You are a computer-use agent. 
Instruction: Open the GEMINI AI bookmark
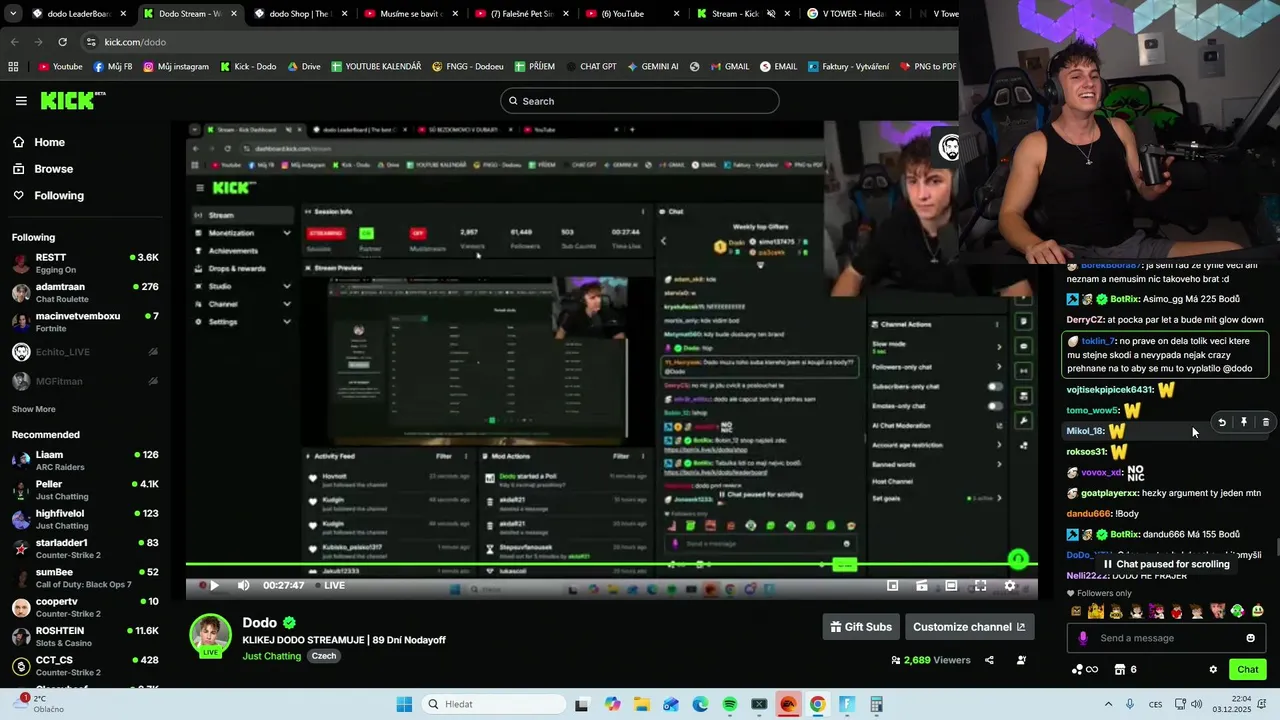click(x=652, y=66)
